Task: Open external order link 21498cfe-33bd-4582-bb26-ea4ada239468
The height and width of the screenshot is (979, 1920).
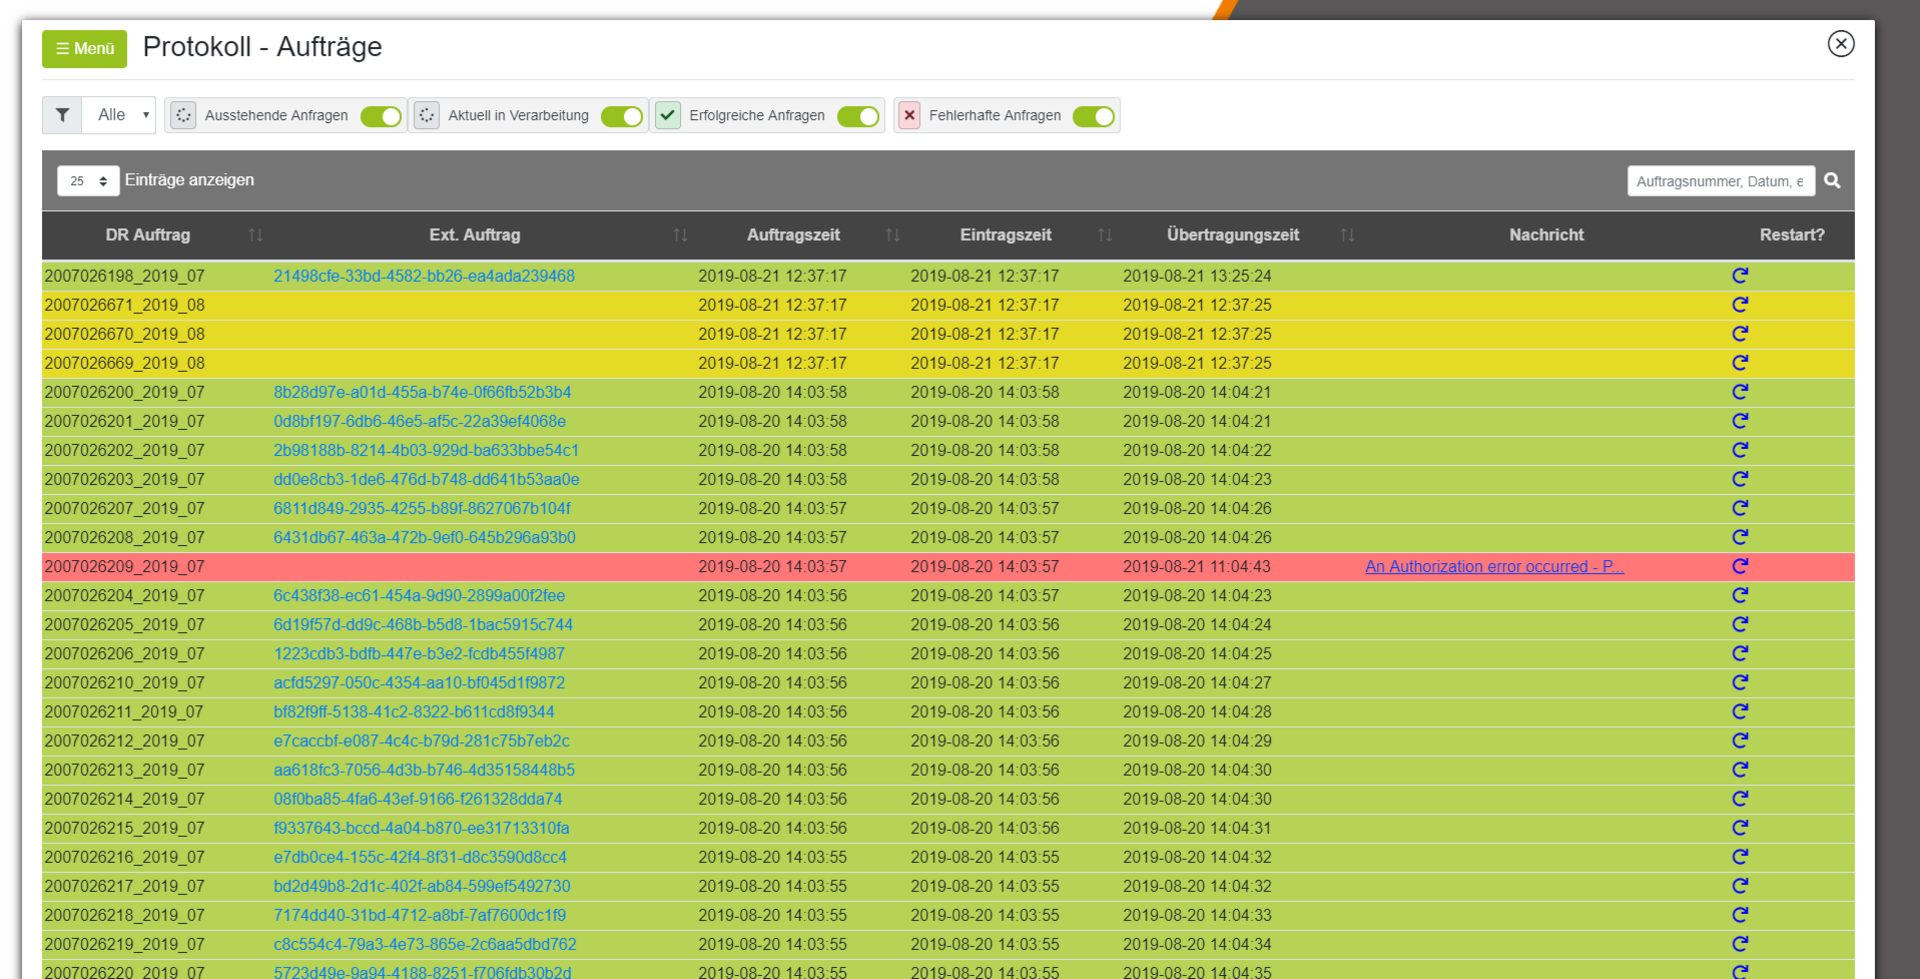Action: point(424,276)
